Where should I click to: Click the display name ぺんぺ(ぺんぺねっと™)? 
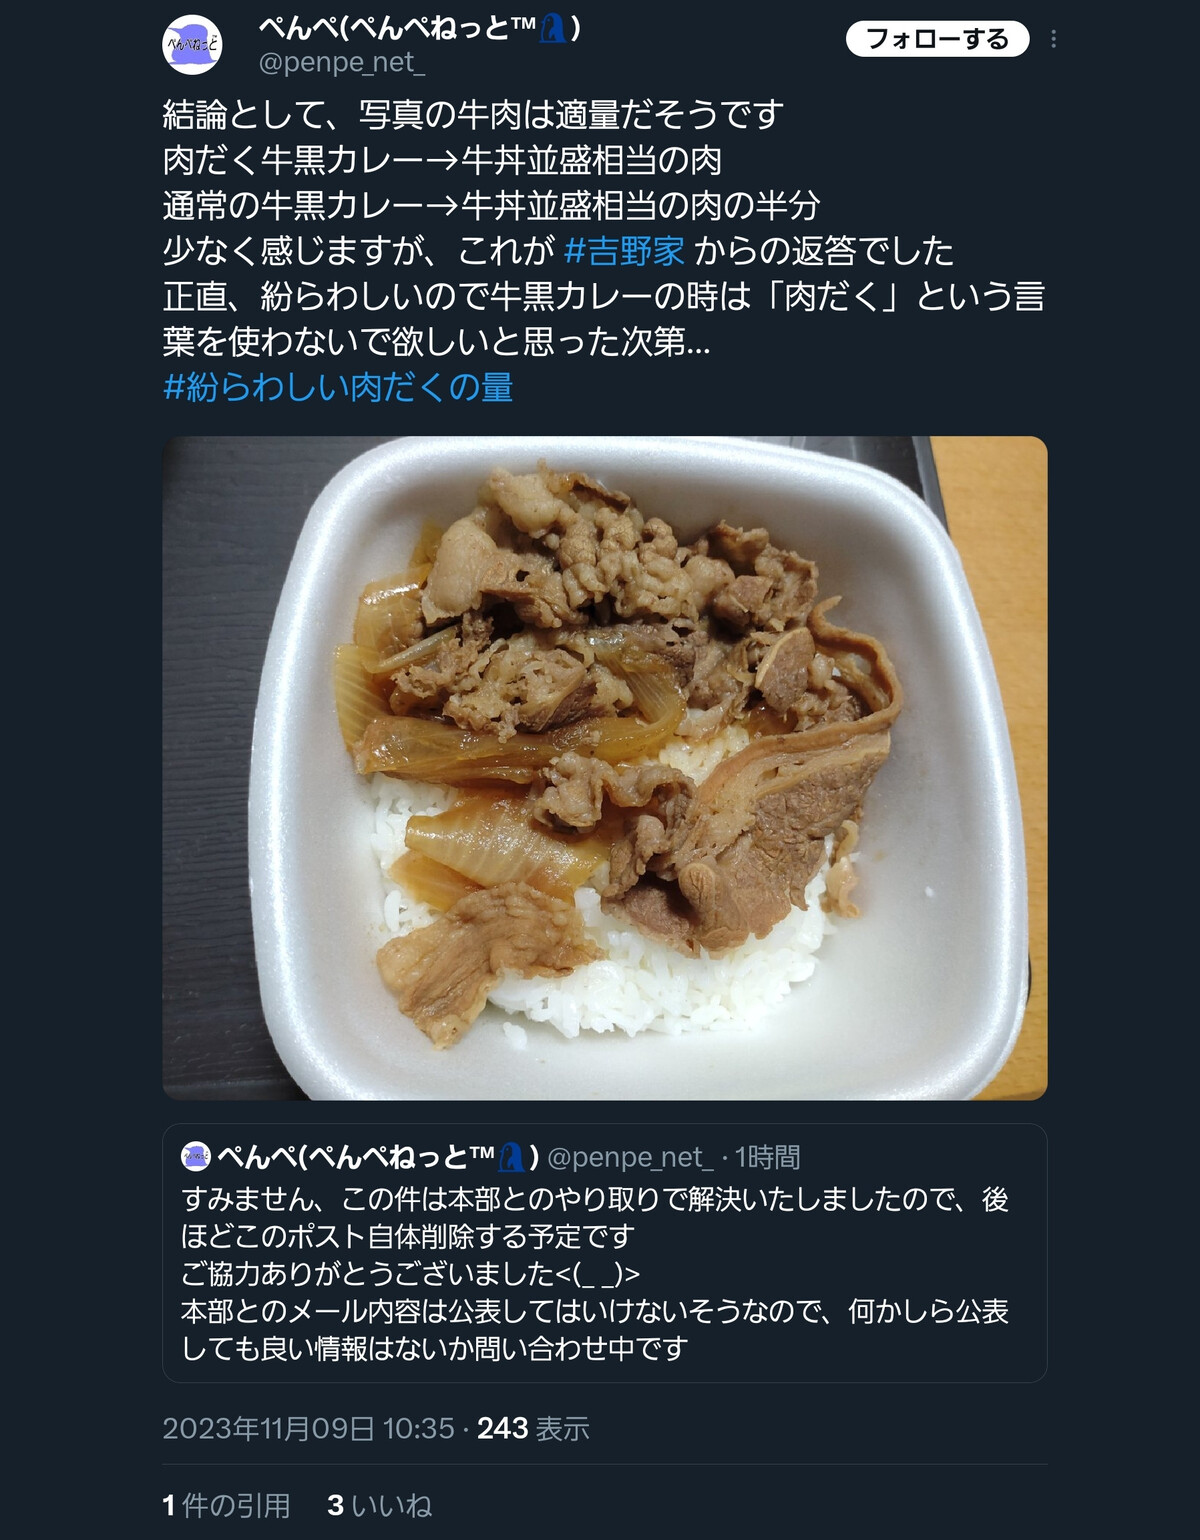(420, 28)
